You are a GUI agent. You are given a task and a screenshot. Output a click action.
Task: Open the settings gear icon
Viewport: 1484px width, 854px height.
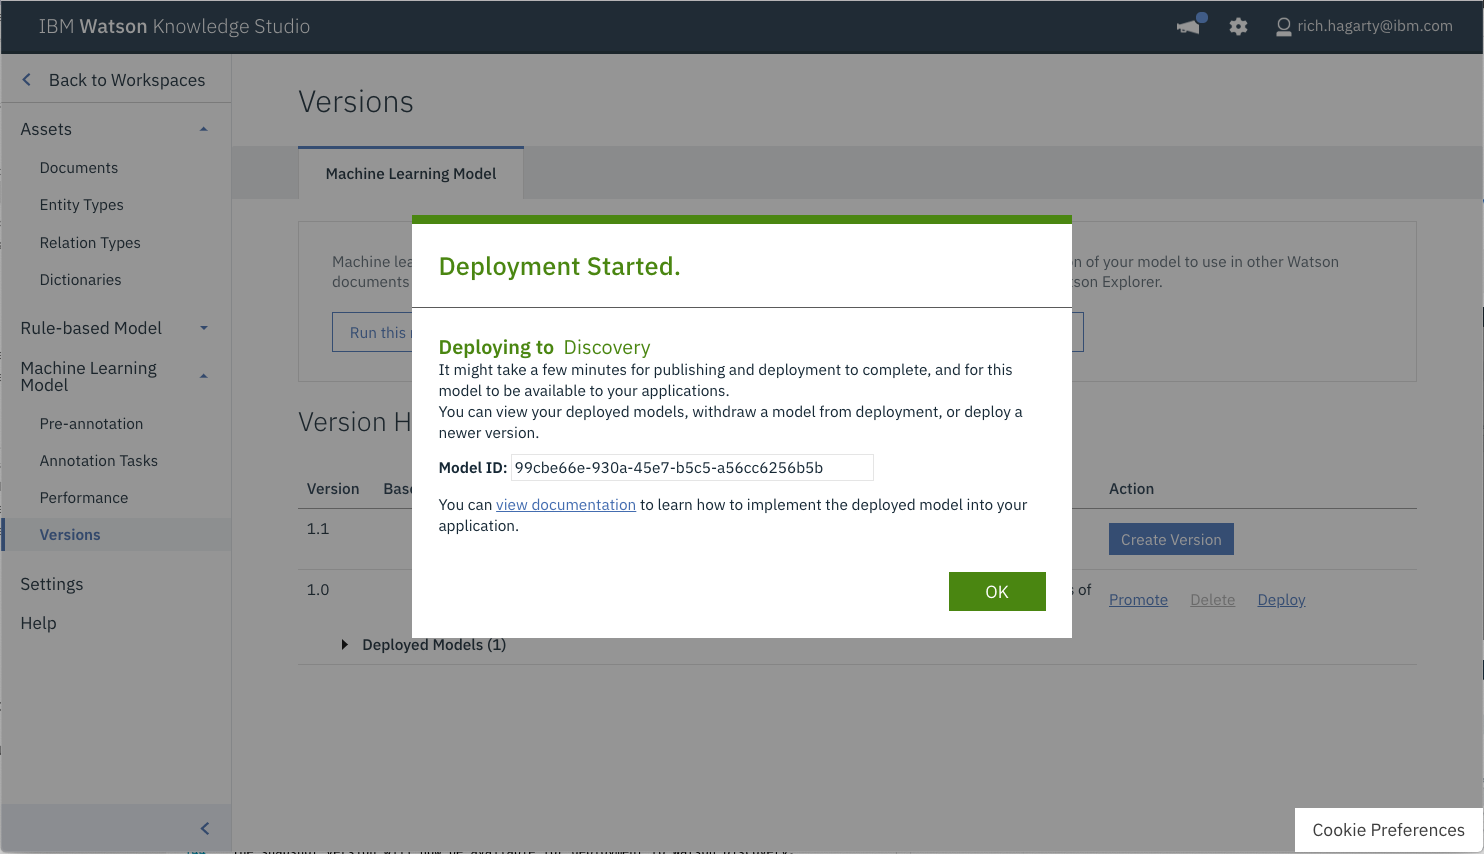tap(1238, 27)
